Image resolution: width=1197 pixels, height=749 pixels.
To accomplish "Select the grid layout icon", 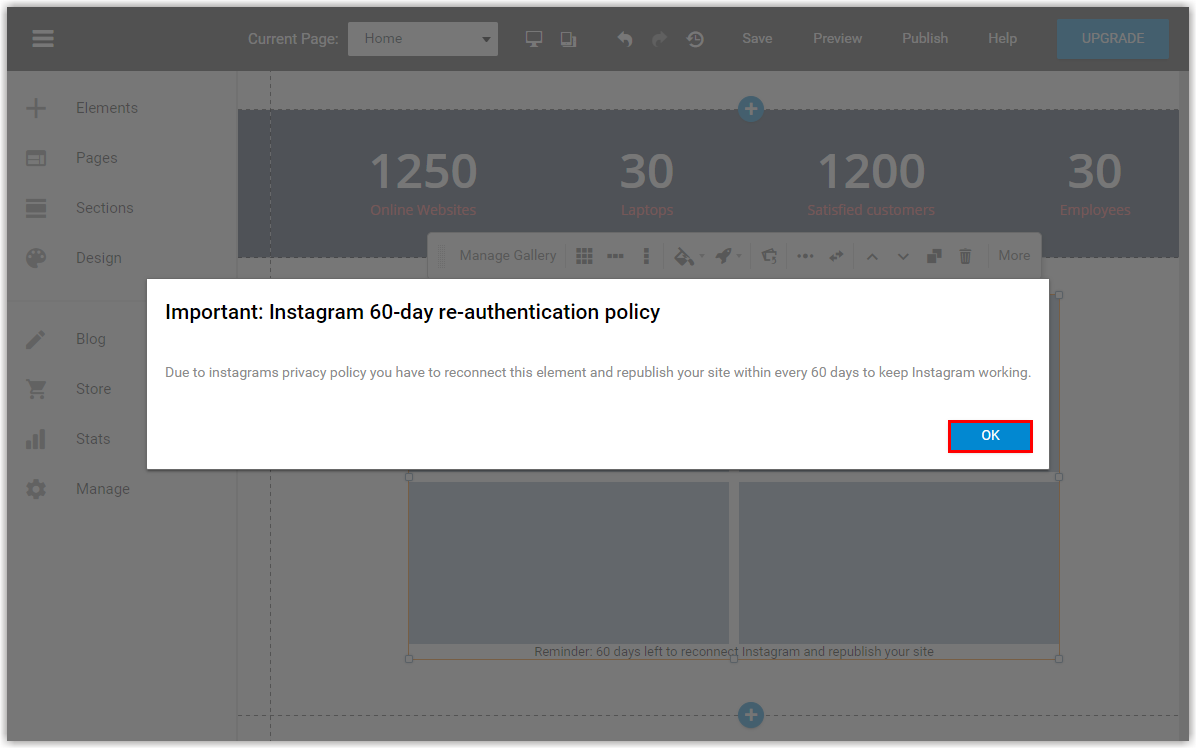I will 584,256.
